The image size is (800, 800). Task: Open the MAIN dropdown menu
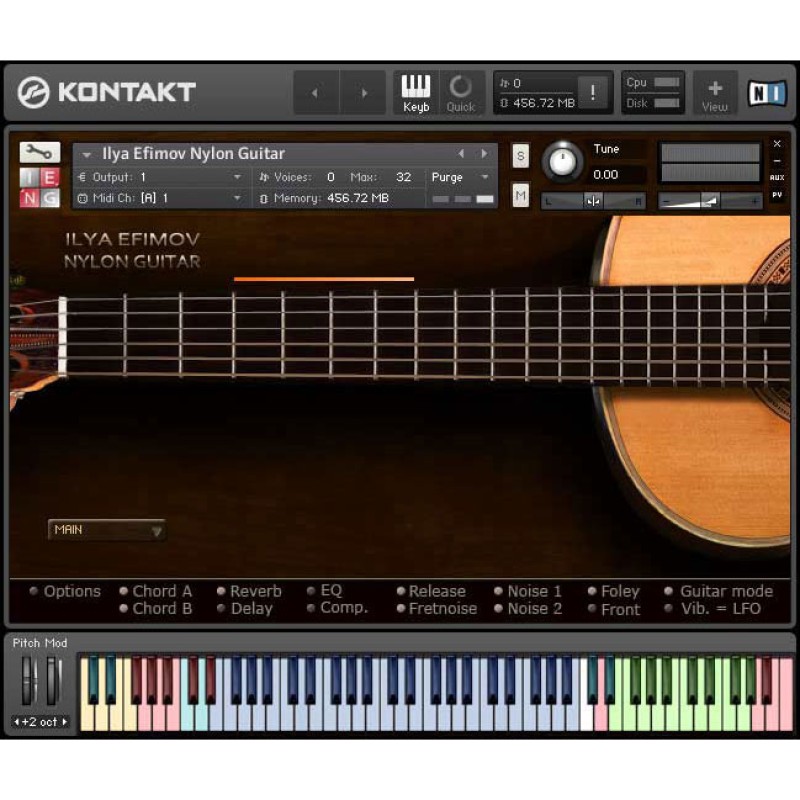(x=107, y=530)
